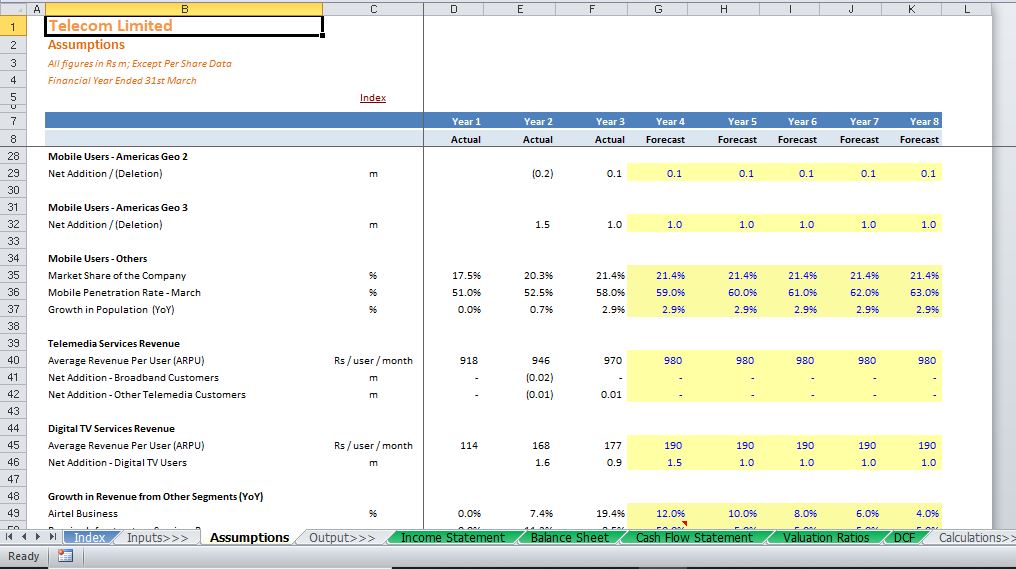Click 'Mobile Users - Americas Geo 2' heading

click(118, 157)
